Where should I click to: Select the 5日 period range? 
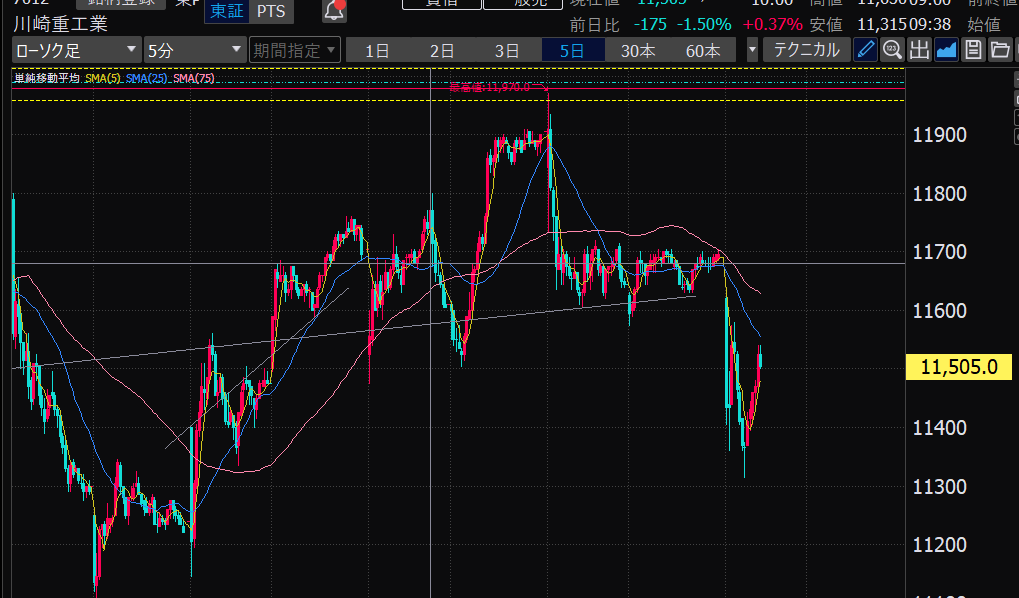(x=572, y=50)
